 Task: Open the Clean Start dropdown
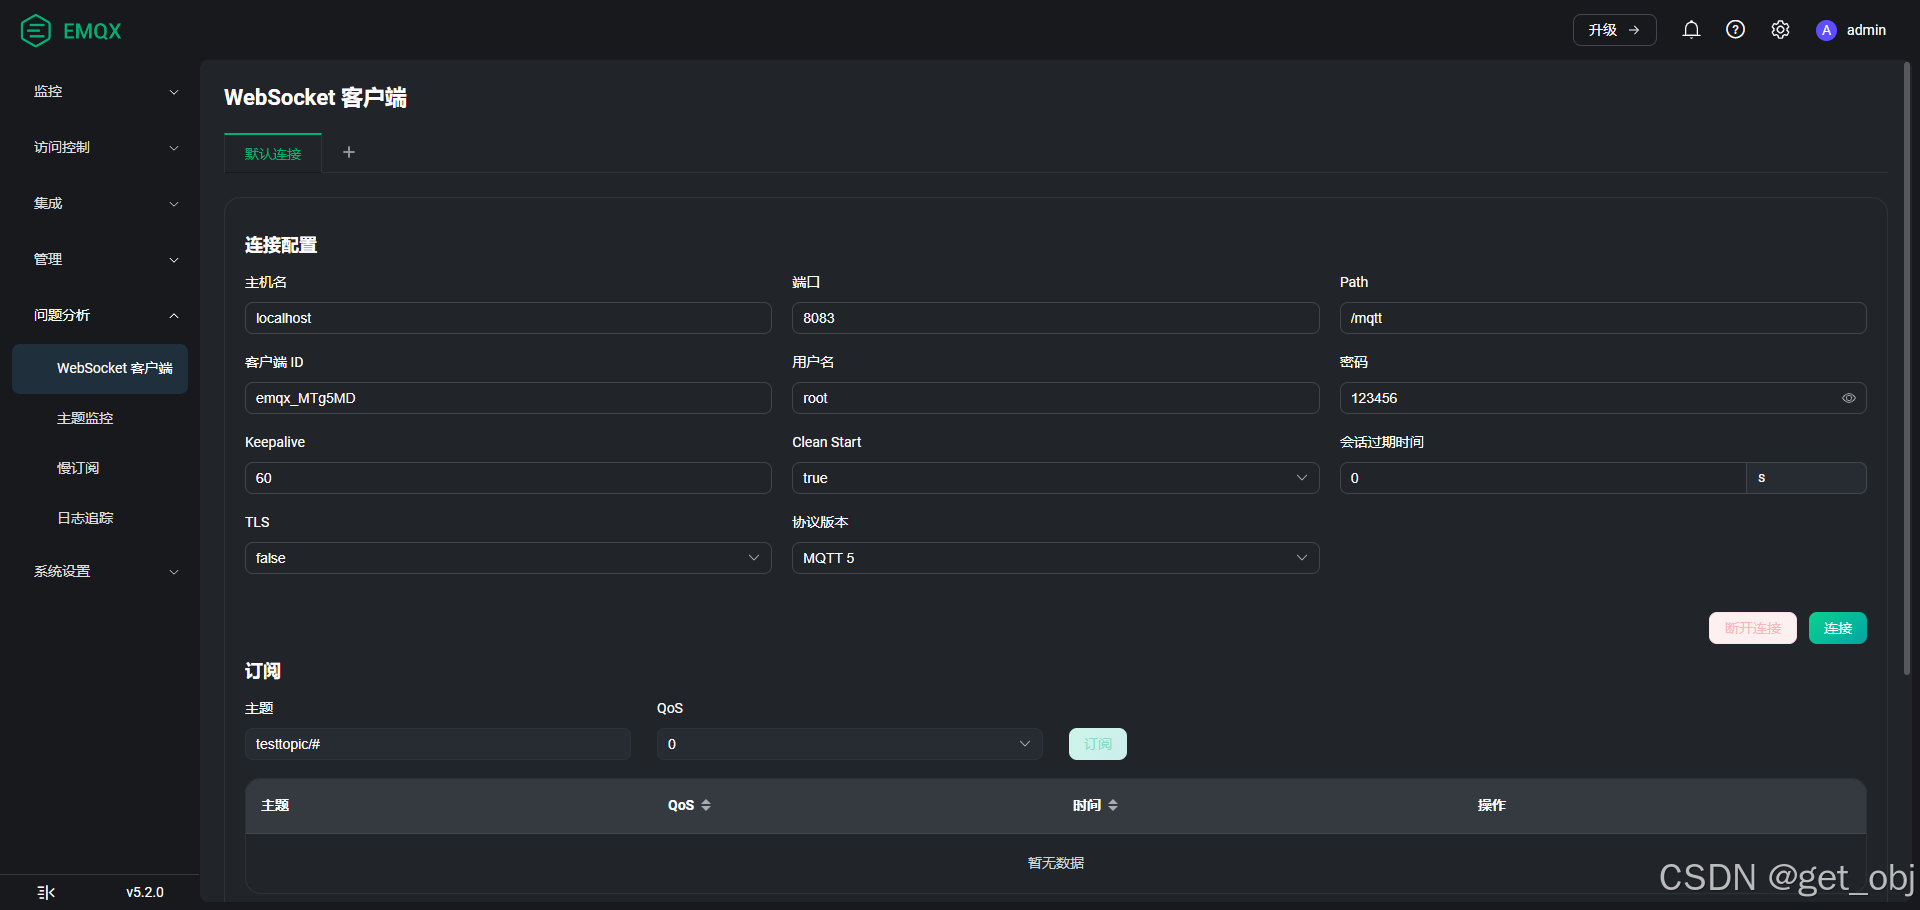point(1055,478)
